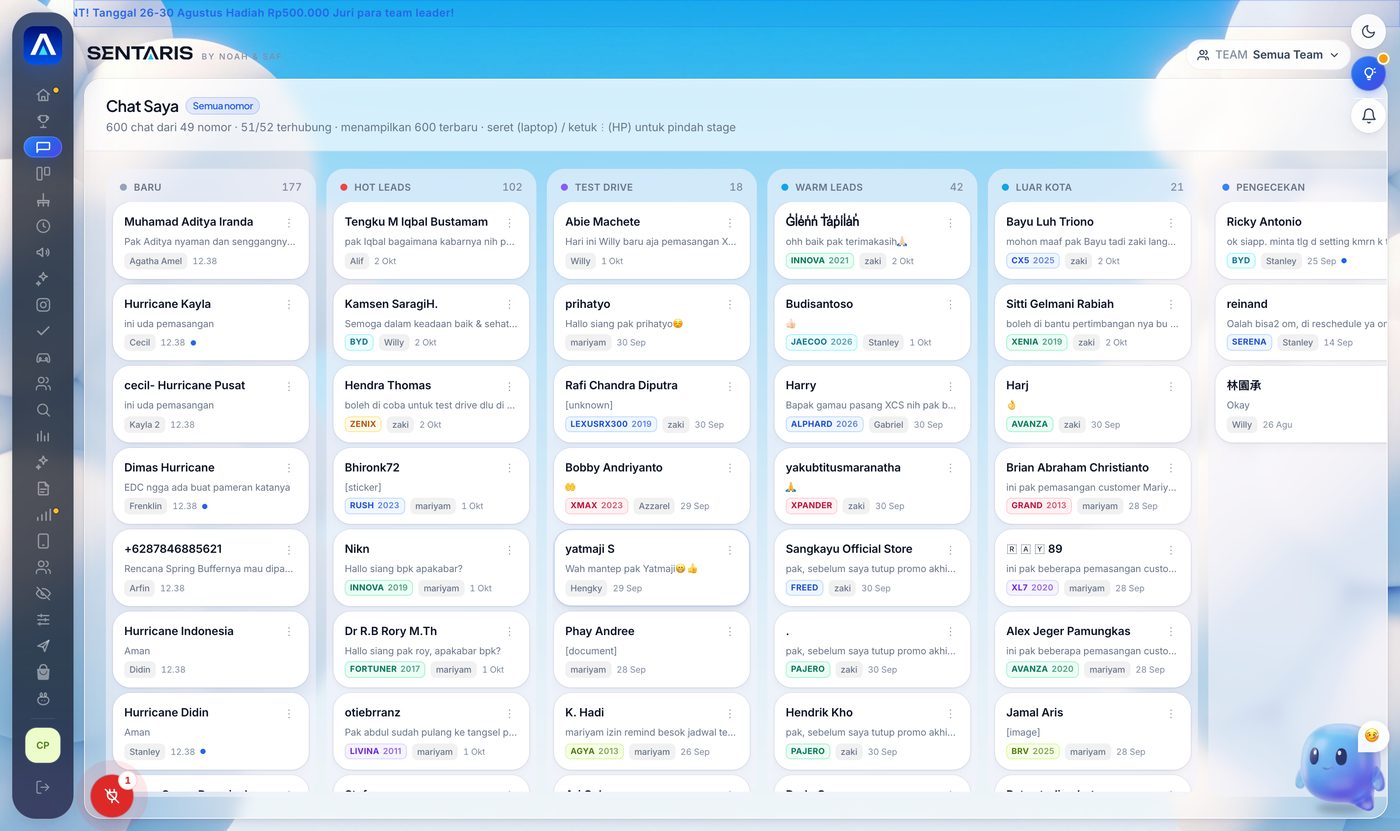The height and width of the screenshot is (831, 1400).
Task: Click the logout arrow icon
Action: point(43,787)
